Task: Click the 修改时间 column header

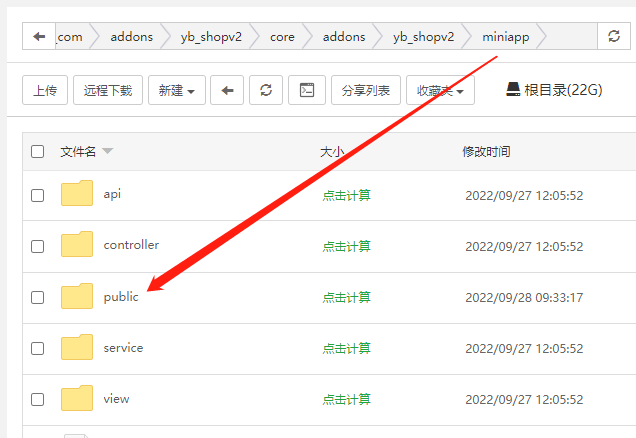Action: tap(486, 152)
